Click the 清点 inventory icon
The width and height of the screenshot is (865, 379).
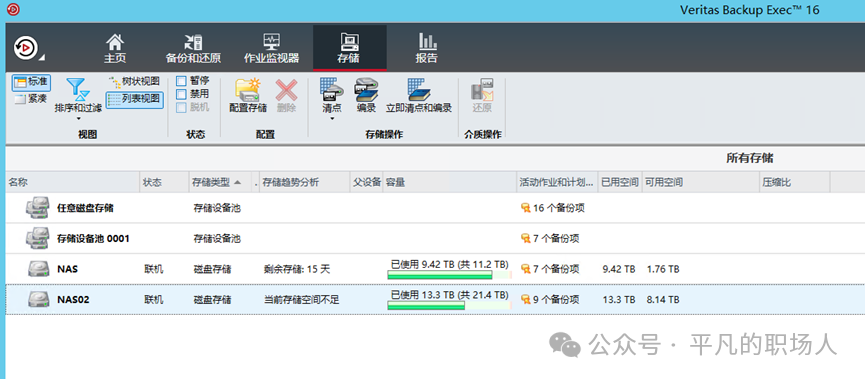332,89
